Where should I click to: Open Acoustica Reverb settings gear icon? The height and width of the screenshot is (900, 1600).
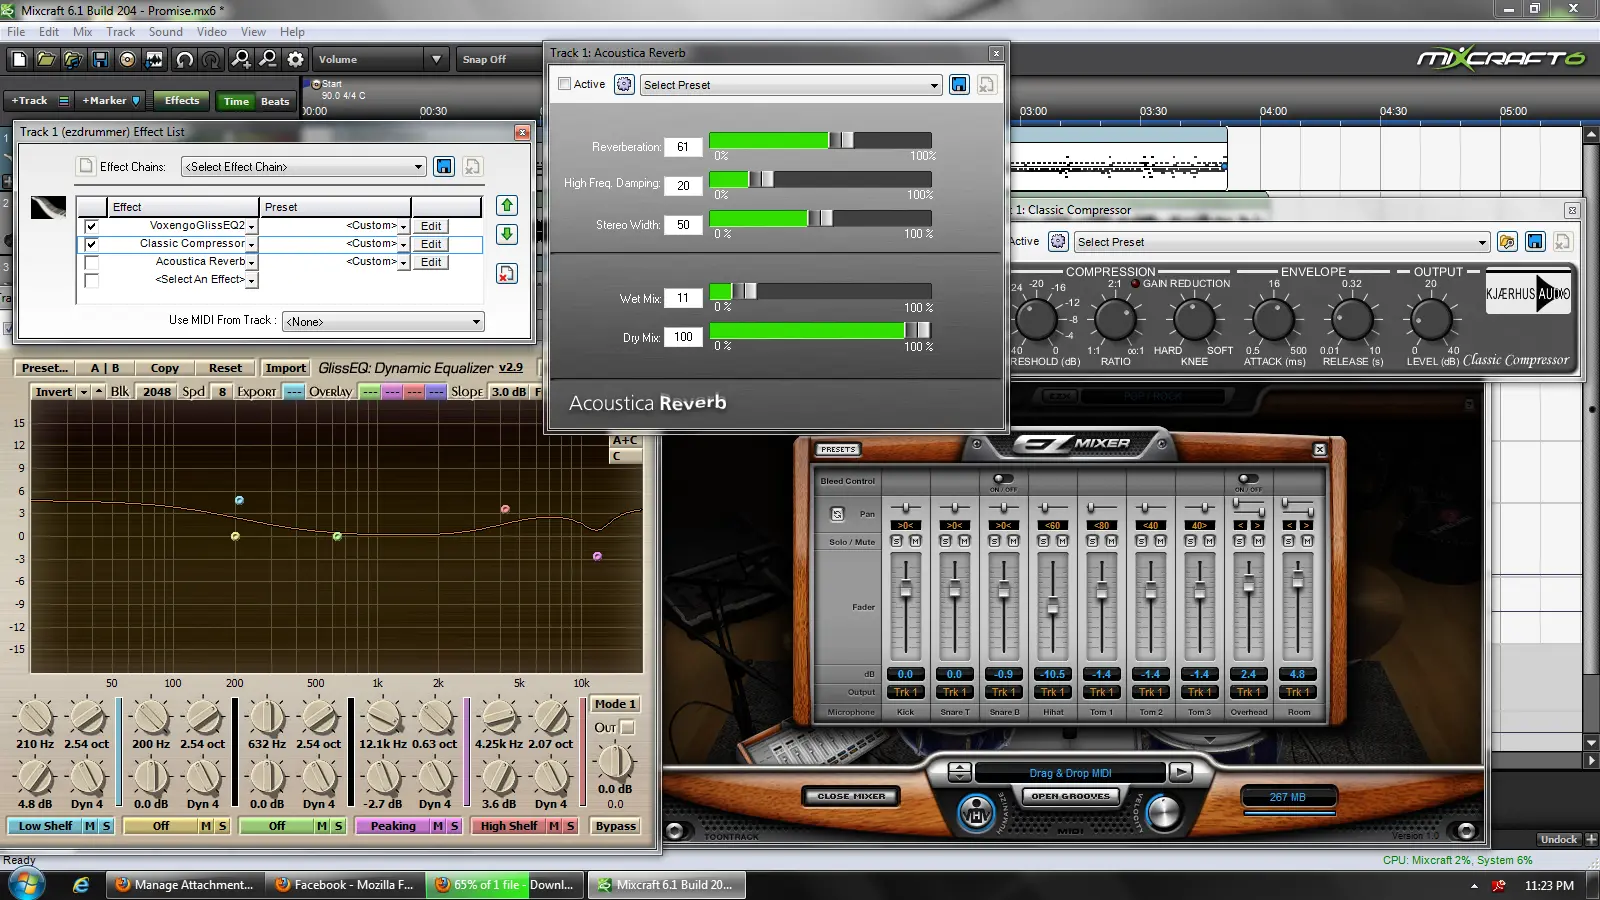point(624,85)
